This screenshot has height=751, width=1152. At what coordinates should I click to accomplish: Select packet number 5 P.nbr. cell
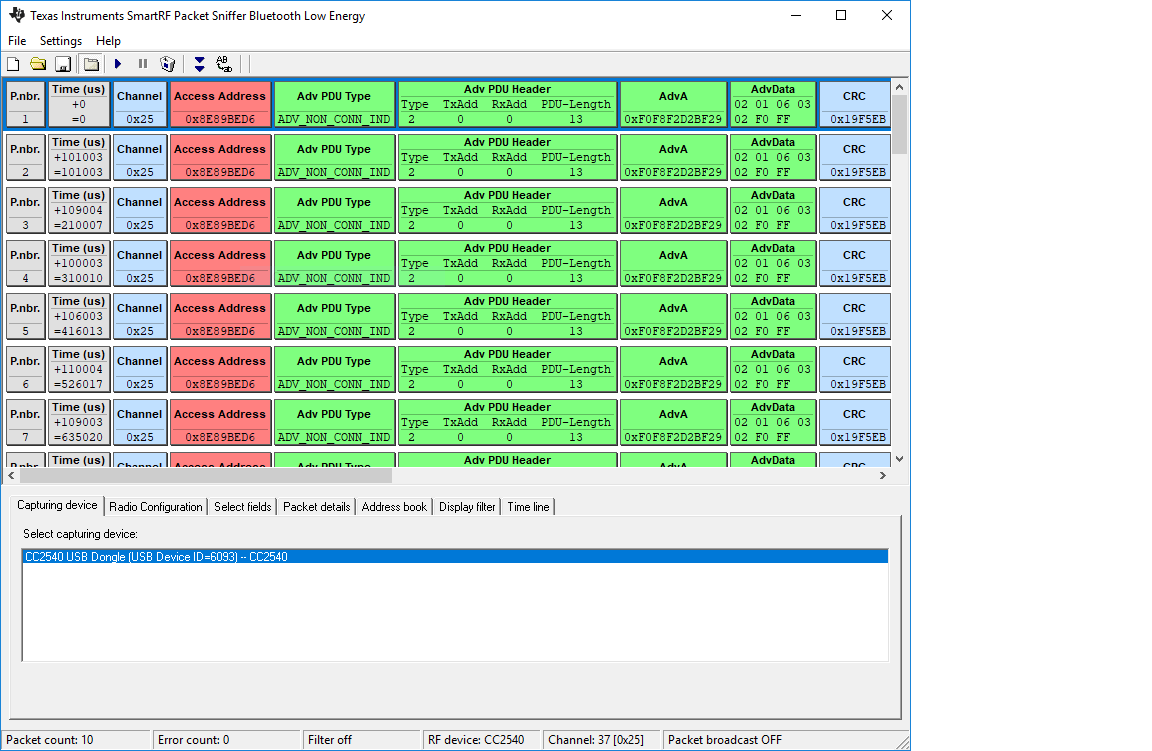[x=25, y=316]
